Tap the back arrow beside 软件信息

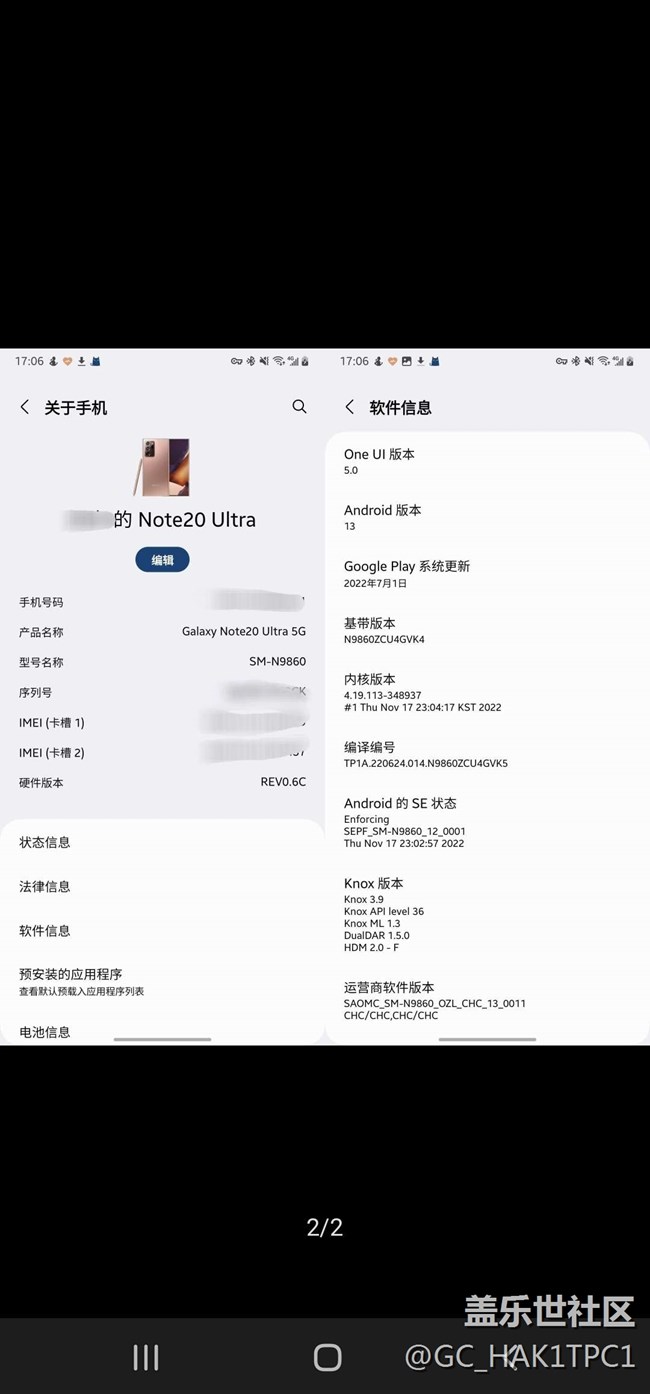(x=349, y=407)
